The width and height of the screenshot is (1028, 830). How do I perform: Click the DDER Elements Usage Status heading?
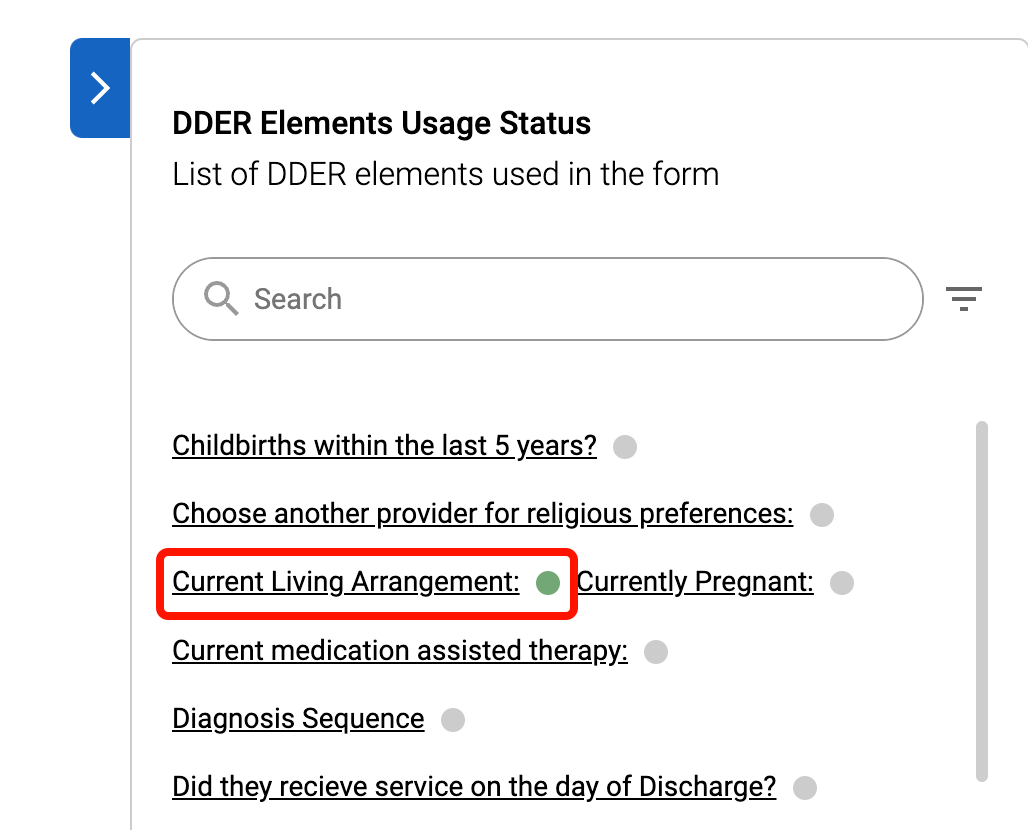382,124
